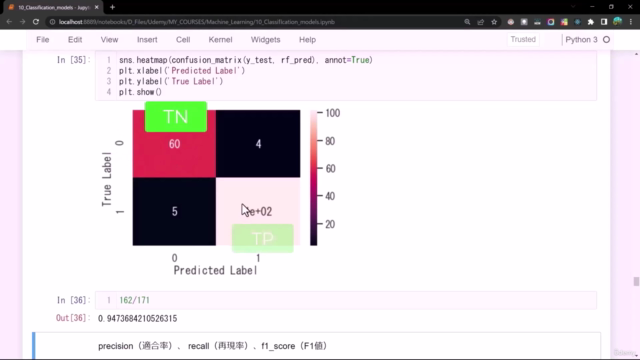Open the View menu
The image size is (640, 360).
pos(109,40)
